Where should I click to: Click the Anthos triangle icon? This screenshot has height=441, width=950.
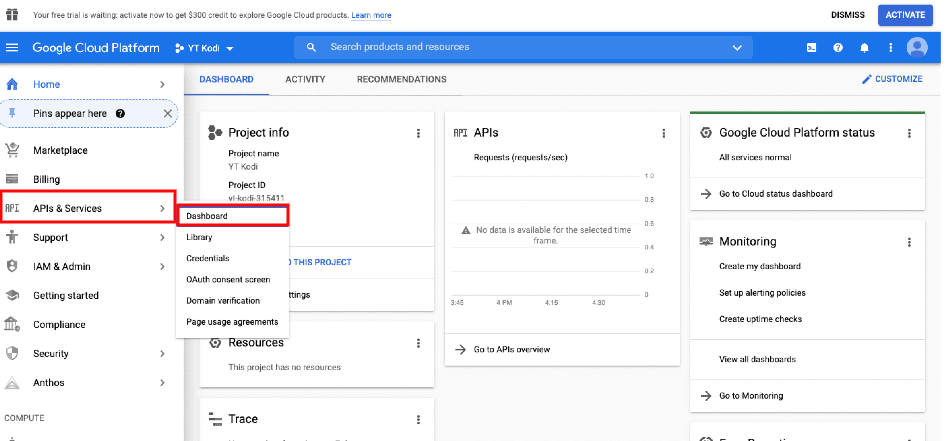click(x=12, y=382)
